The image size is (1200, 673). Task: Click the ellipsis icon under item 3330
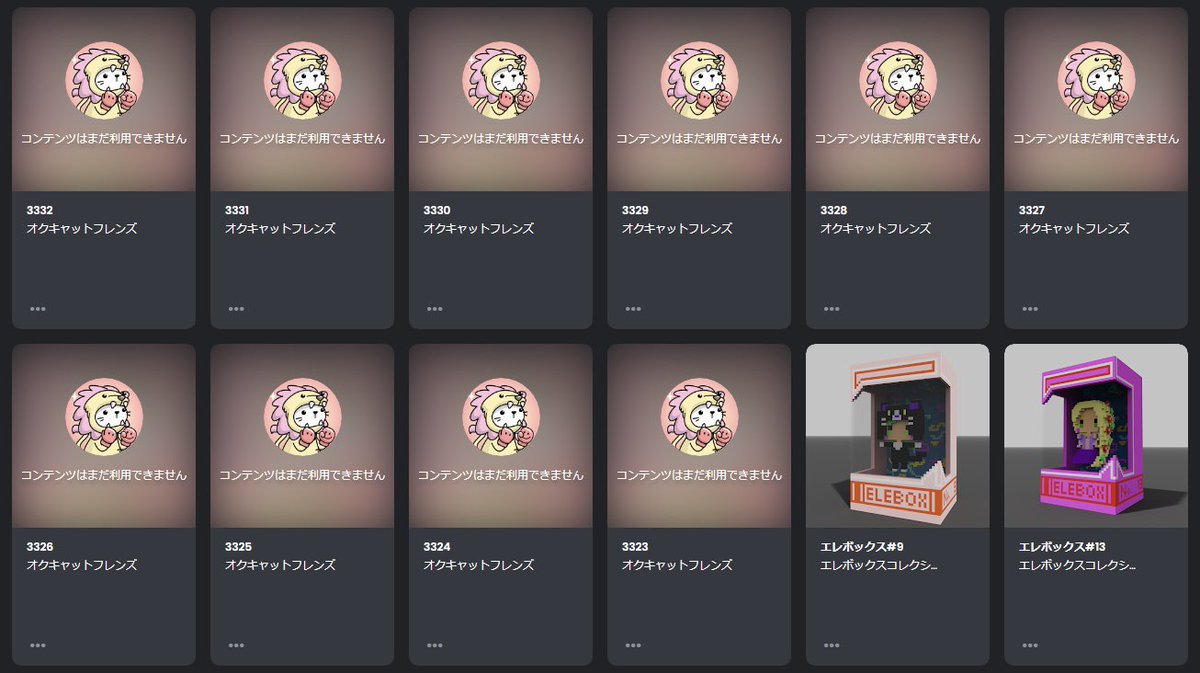(434, 309)
